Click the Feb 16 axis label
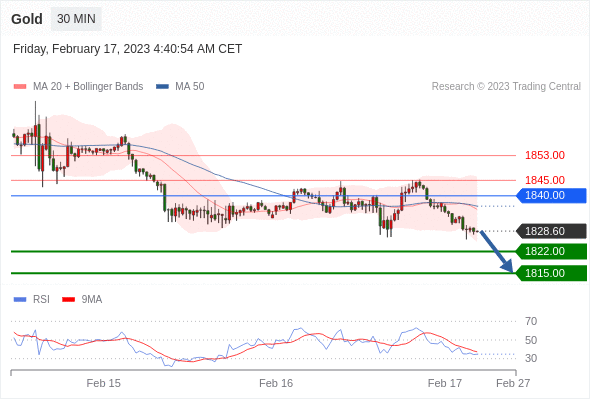Image resolution: width=590 pixels, height=400 pixels. pos(276,383)
